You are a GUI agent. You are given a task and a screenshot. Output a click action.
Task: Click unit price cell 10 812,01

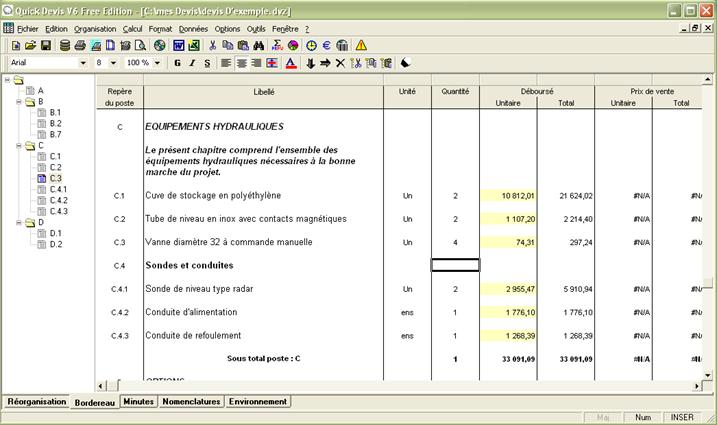509,195
